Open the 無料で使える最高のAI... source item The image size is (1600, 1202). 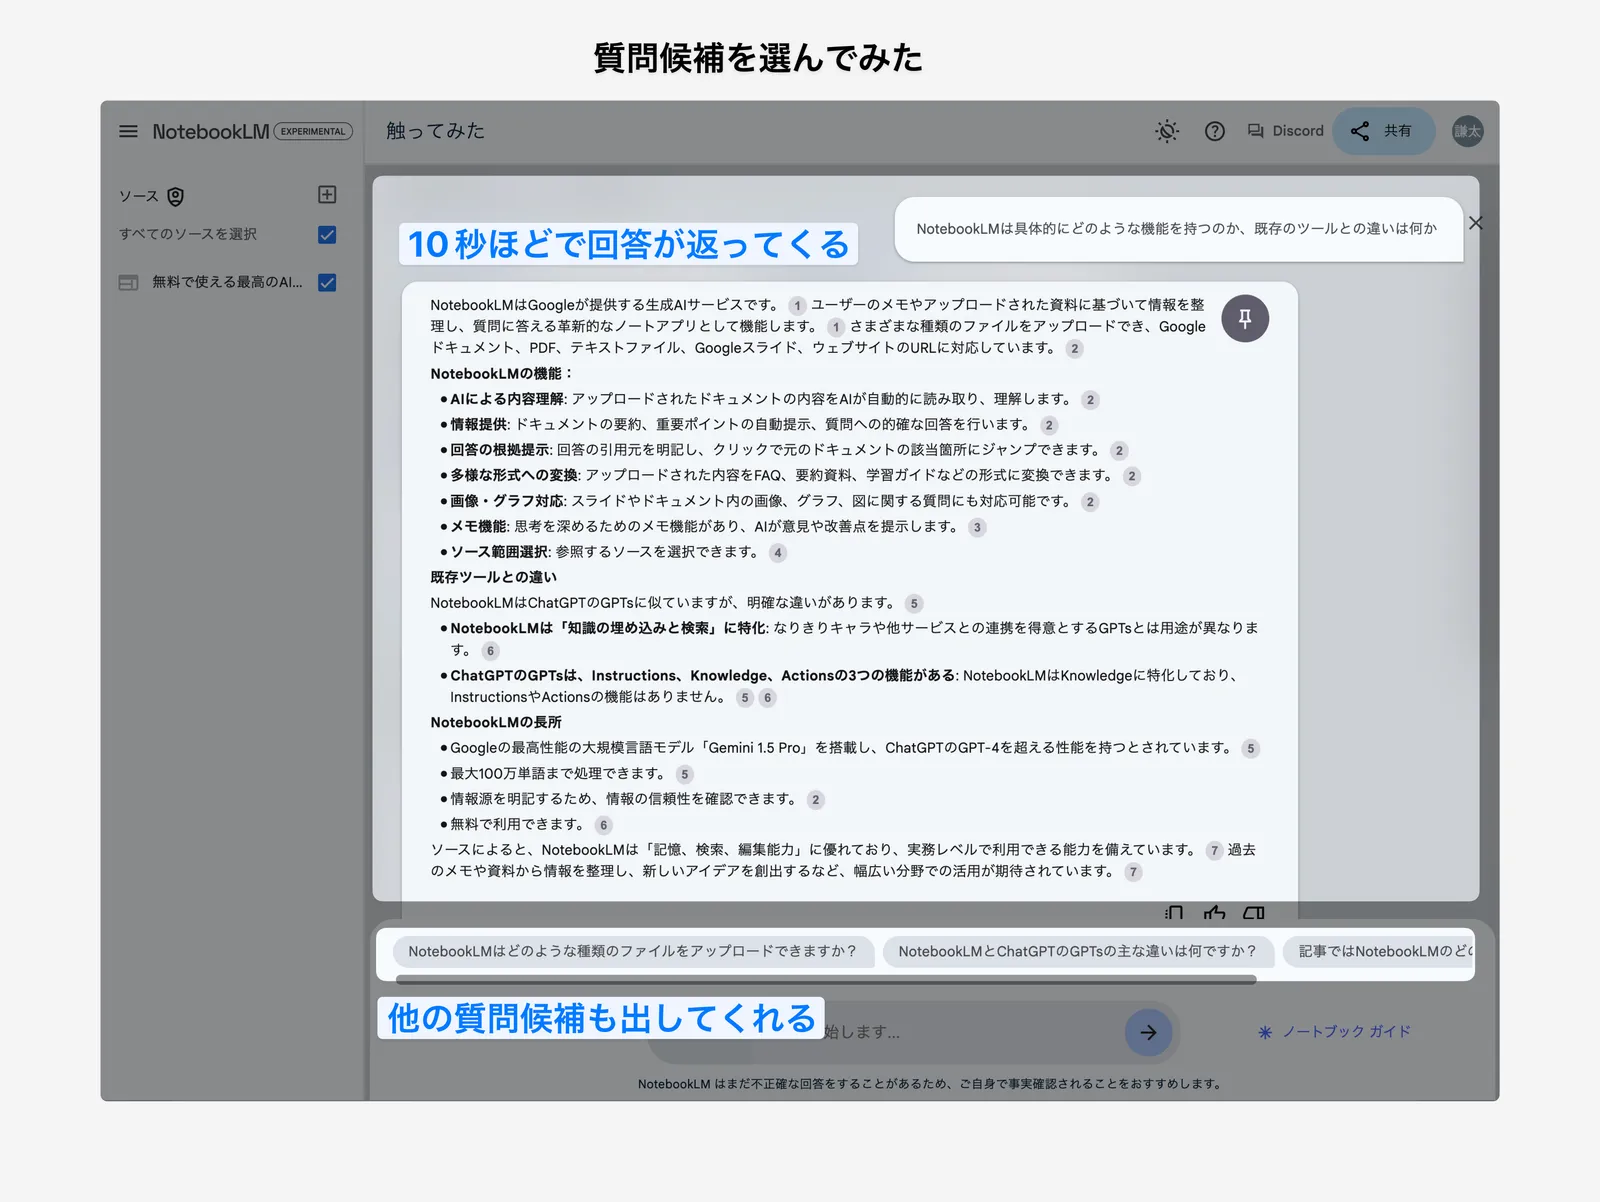(x=227, y=282)
